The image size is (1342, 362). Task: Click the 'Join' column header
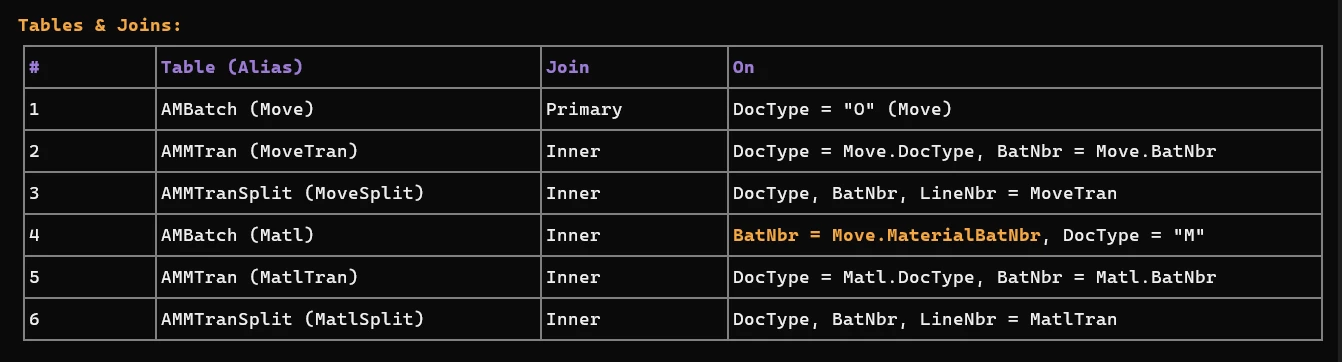pyautogui.click(x=634, y=67)
